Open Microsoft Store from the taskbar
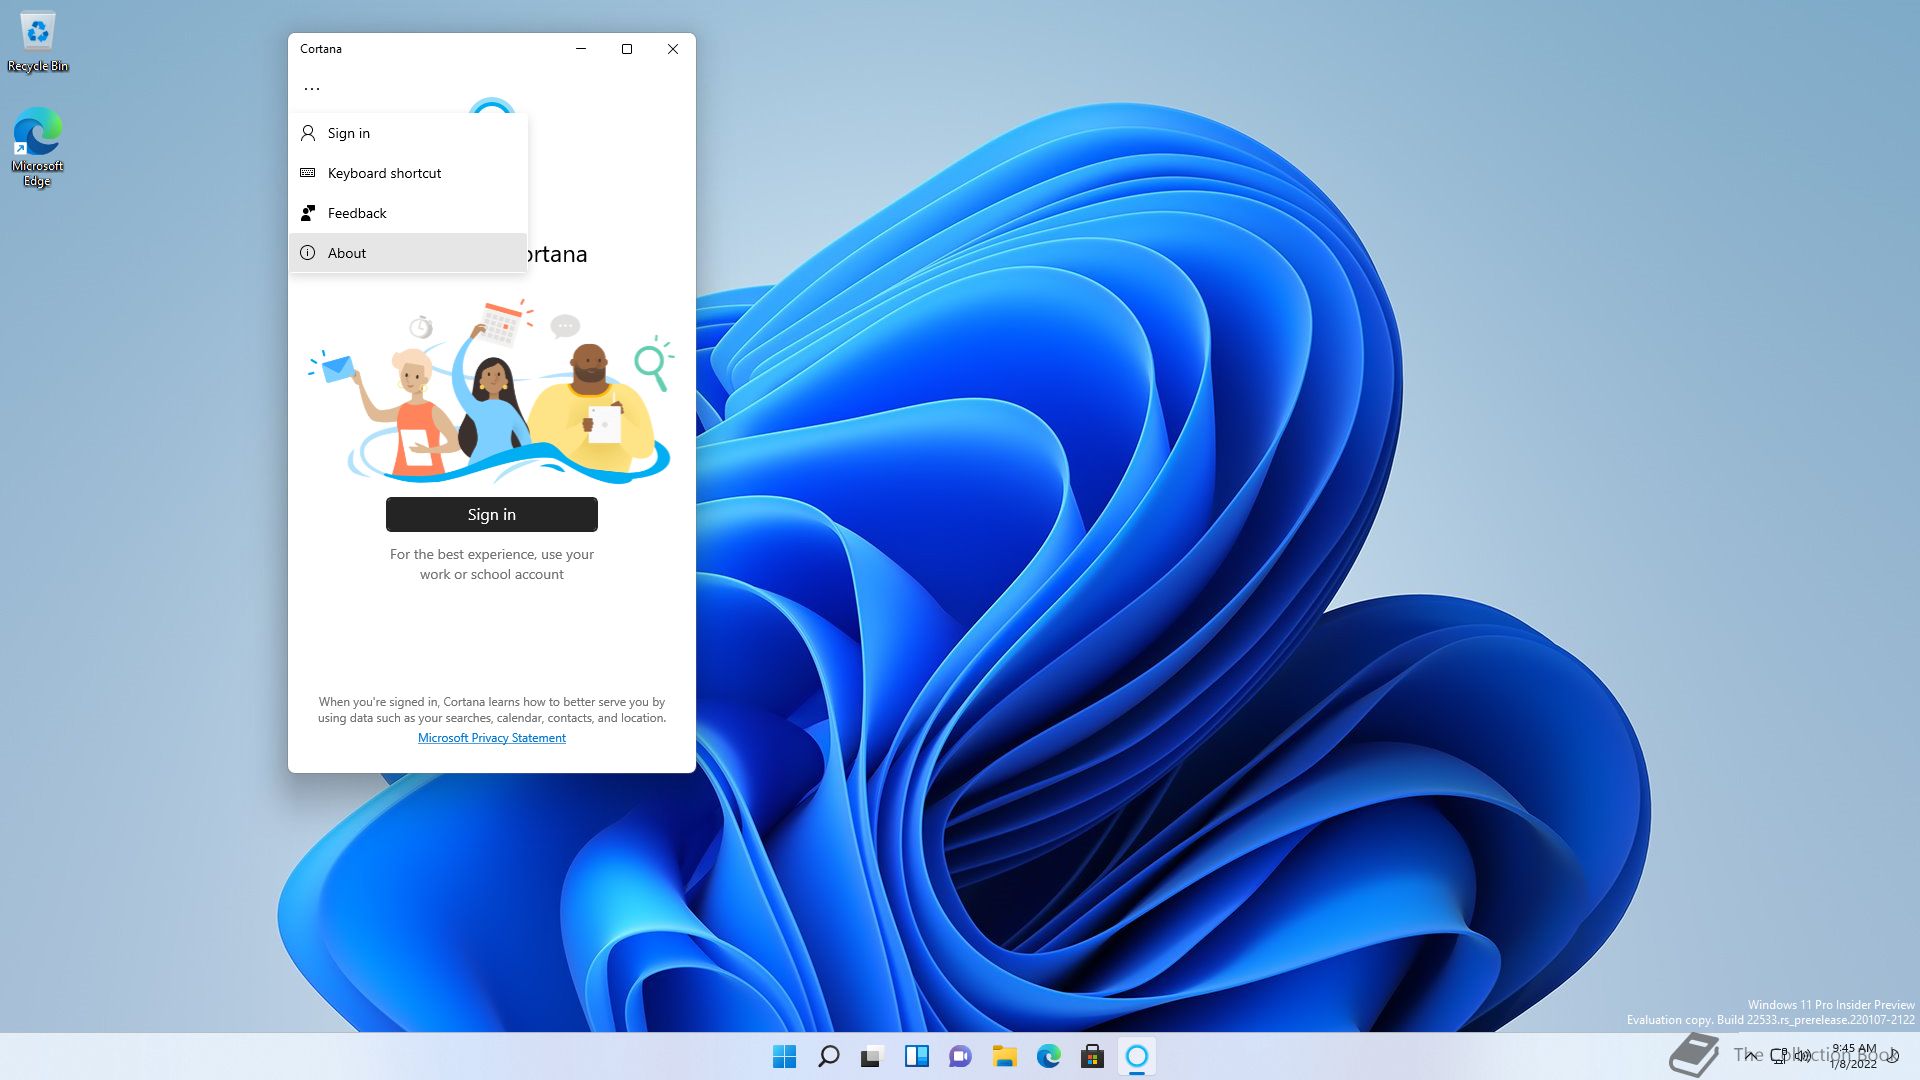This screenshot has width=1920, height=1080. point(1092,1056)
